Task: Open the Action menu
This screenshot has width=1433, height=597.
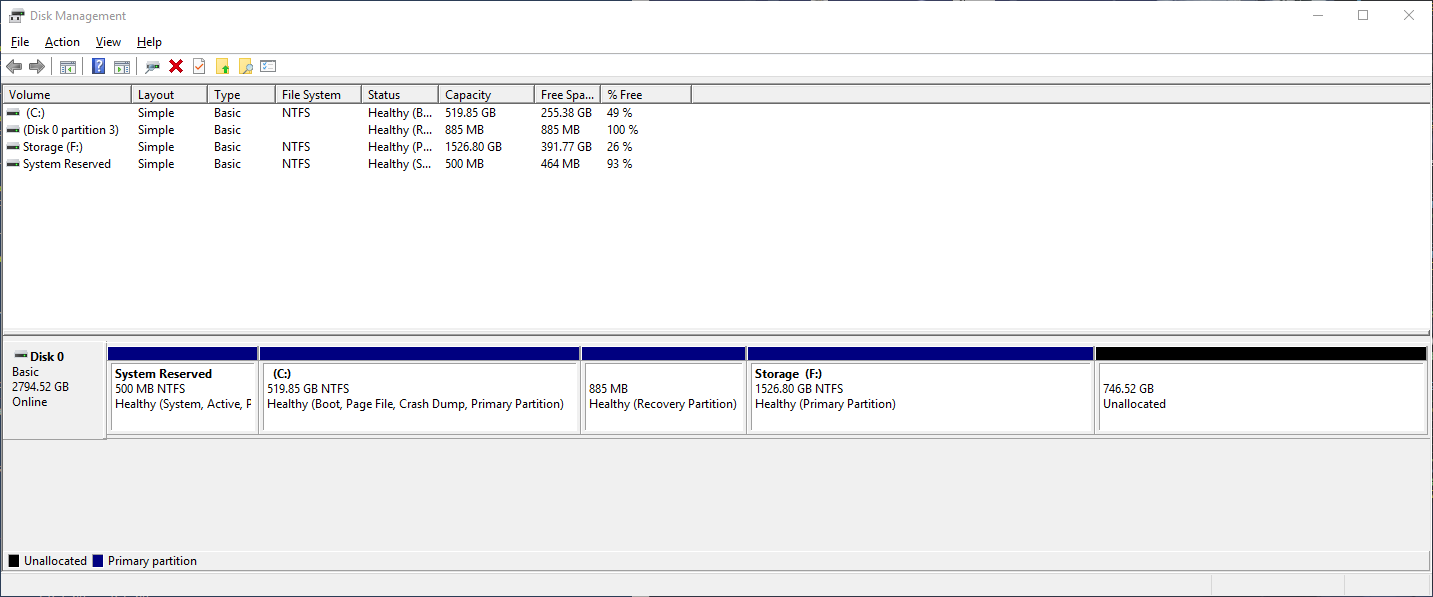Action: (62, 42)
